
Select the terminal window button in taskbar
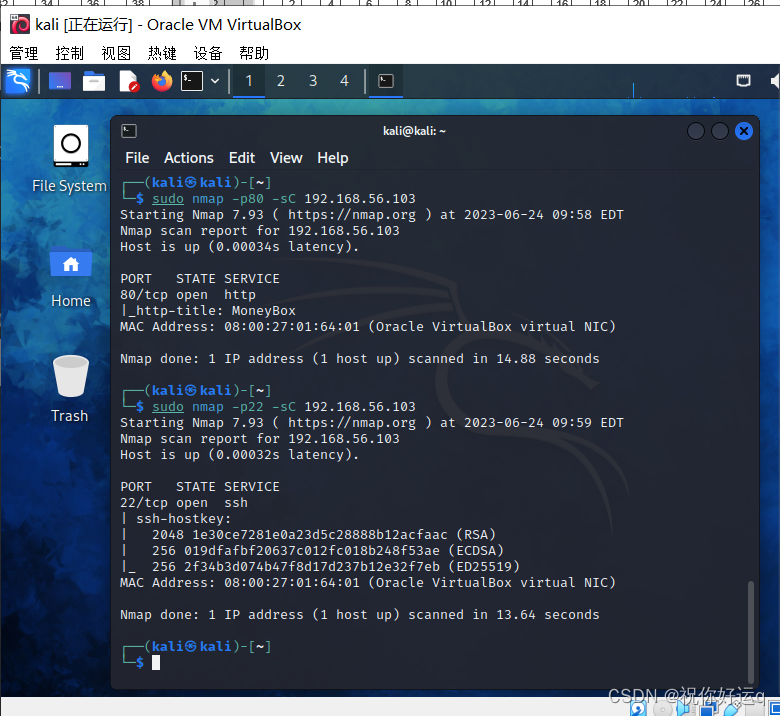386,81
